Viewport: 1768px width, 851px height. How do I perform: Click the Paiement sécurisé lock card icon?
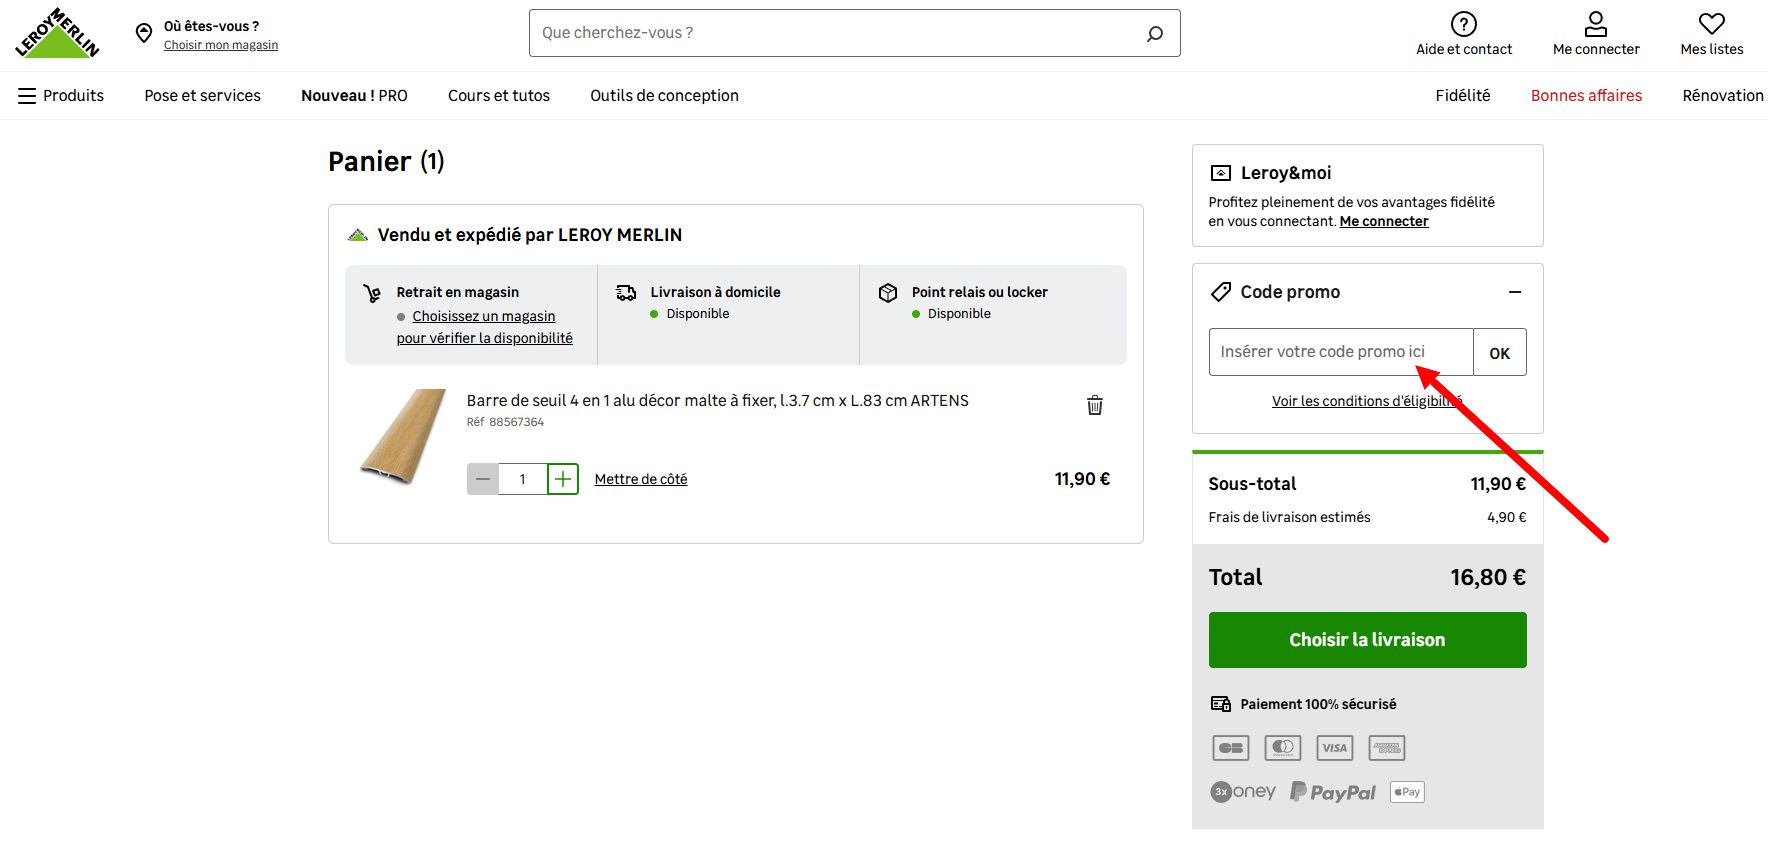coord(1221,704)
